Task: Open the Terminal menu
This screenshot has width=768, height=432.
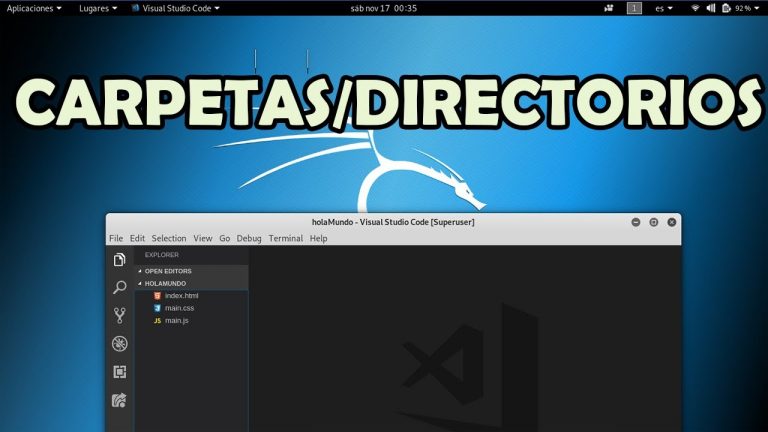Action: tap(286, 239)
